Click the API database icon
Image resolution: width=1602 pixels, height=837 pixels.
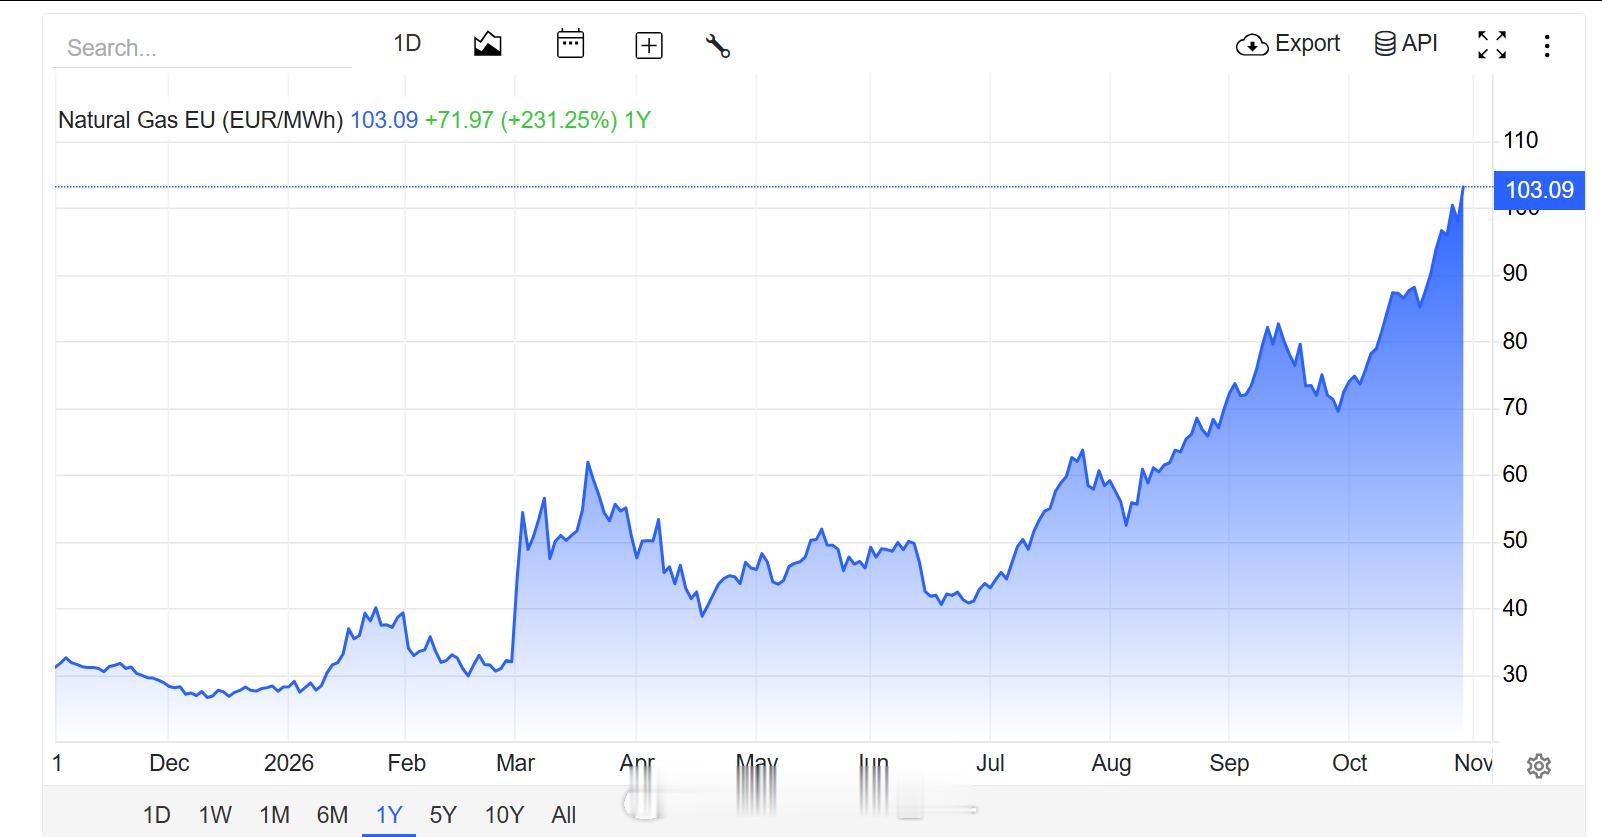click(1385, 44)
